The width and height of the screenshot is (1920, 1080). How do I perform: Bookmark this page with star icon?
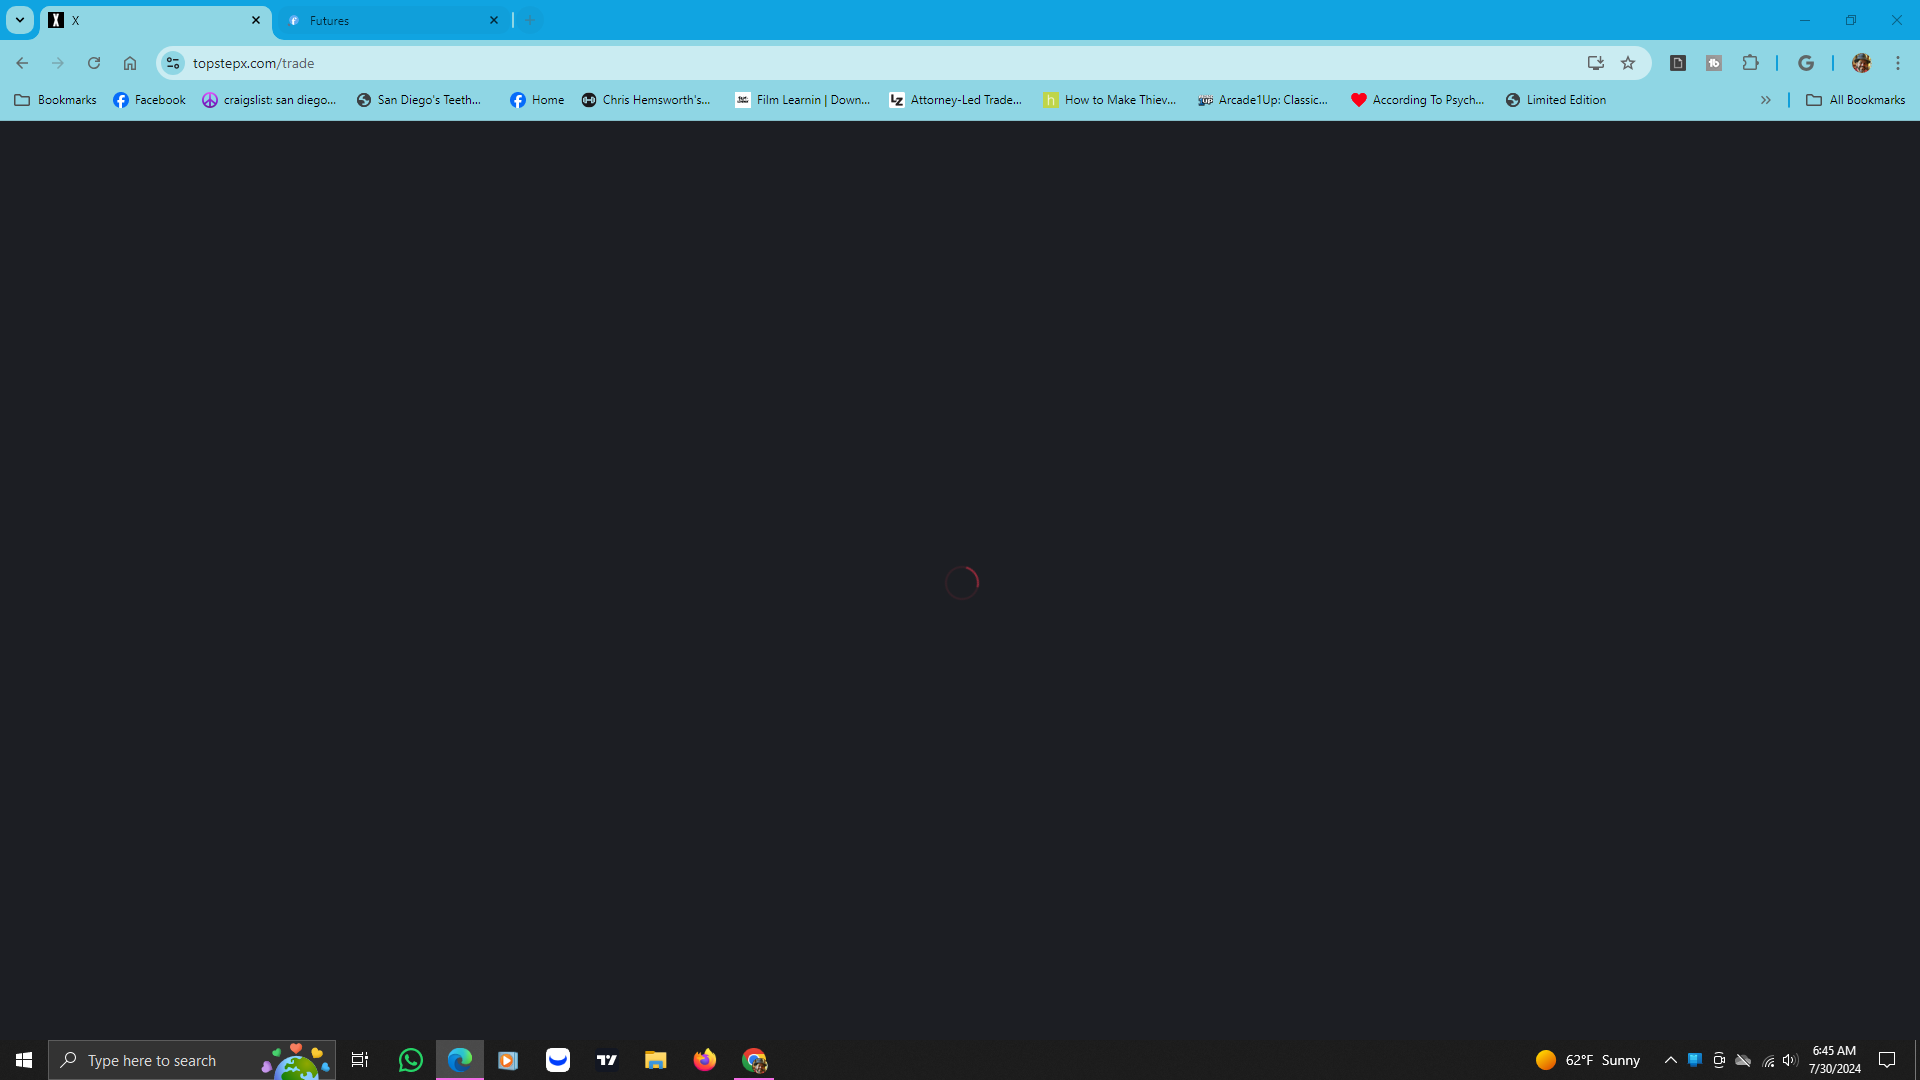point(1628,63)
